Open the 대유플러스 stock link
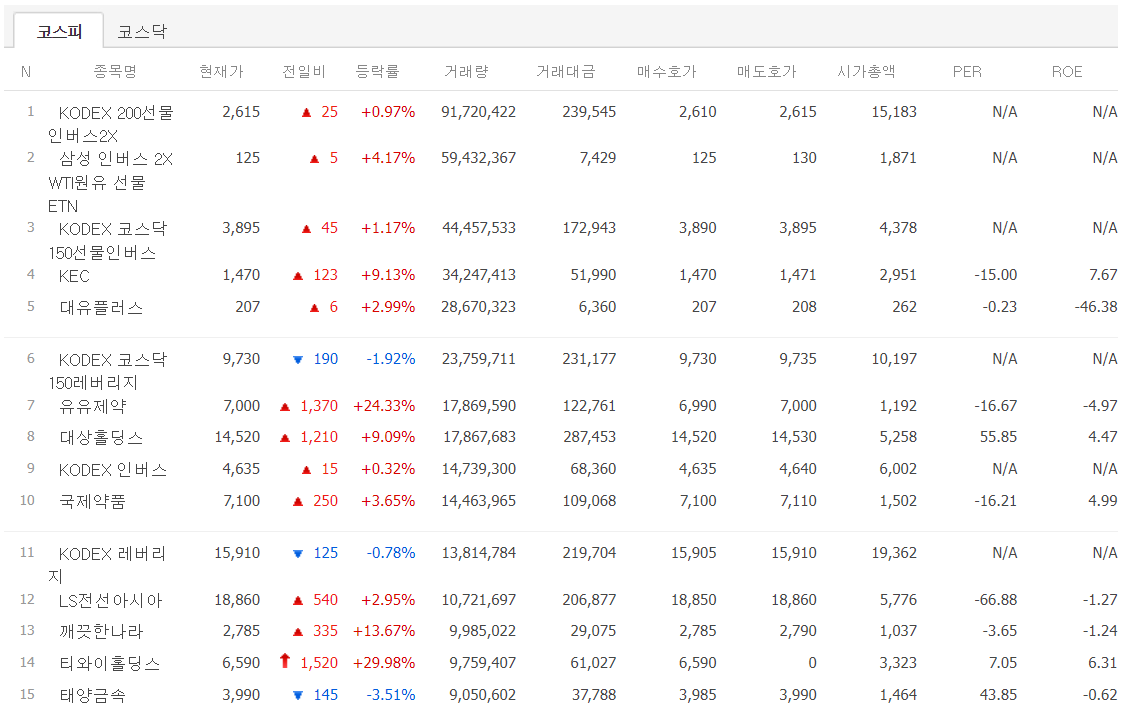This screenshot has height=721, width=1139. point(101,307)
